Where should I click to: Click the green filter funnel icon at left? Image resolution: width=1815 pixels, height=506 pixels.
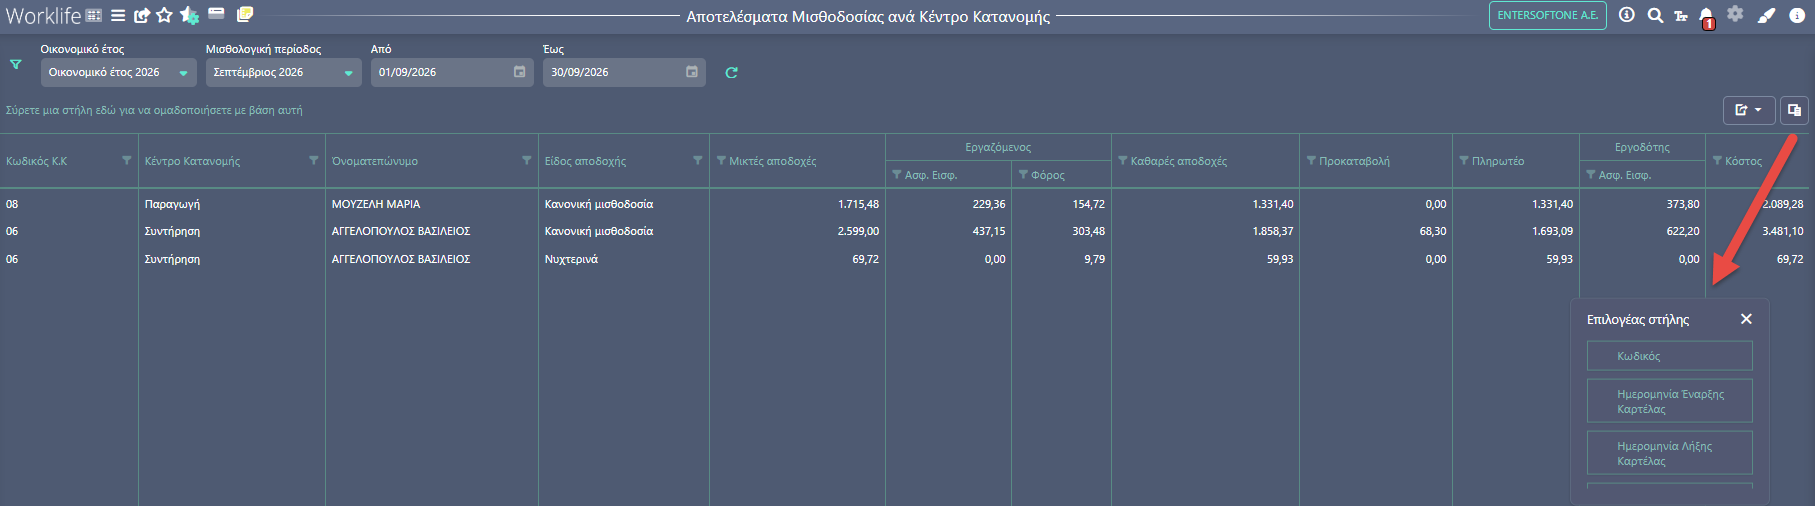pyautogui.click(x=16, y=64)
